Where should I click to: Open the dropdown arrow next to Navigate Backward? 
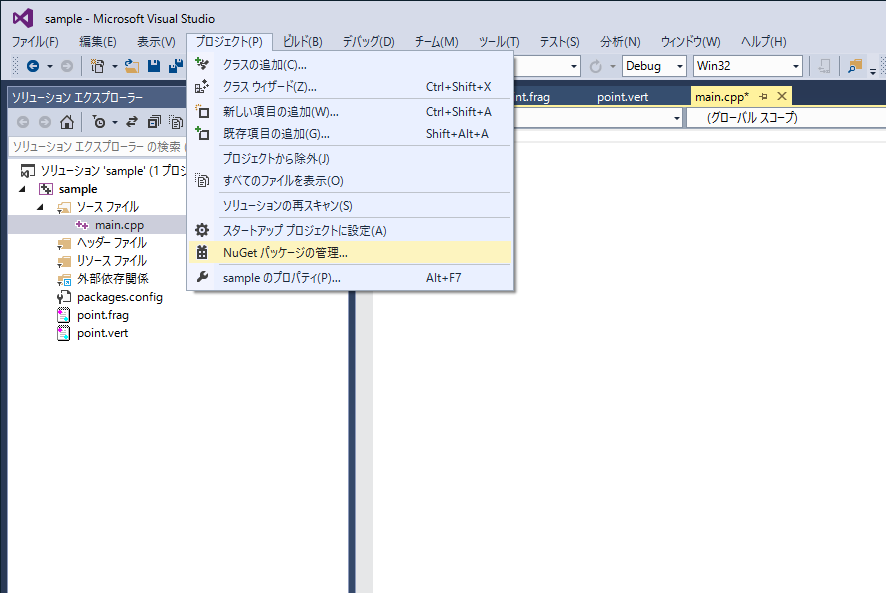click(x=50, y=67)
